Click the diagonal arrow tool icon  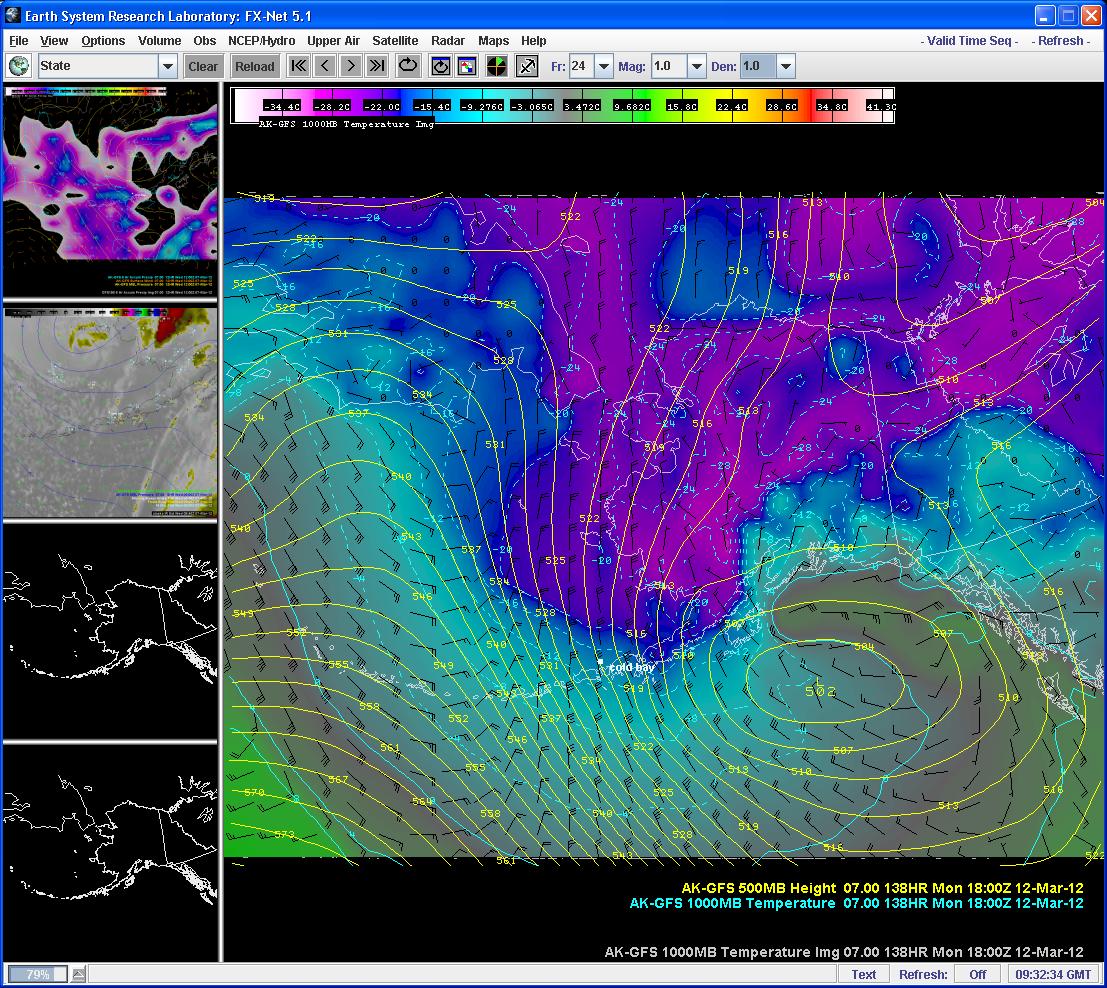tap(527, 67)
